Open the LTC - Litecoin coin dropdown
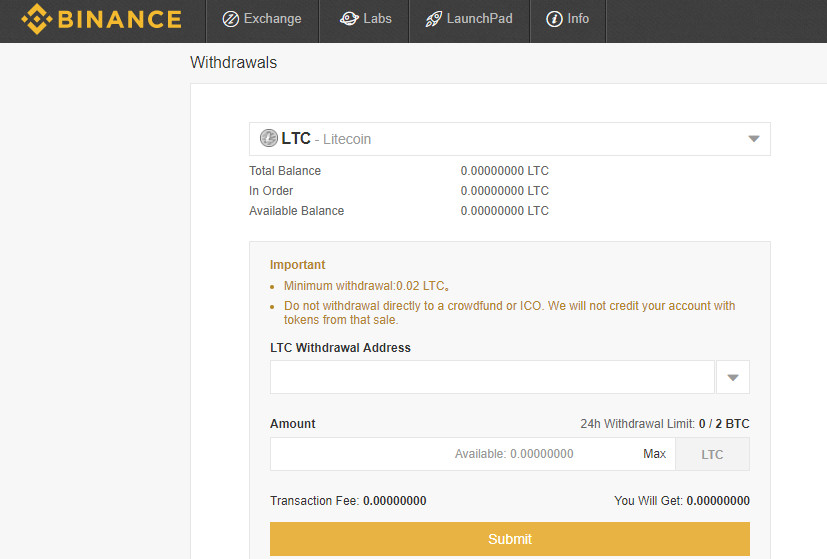827x559 pixels. (509, 139)
